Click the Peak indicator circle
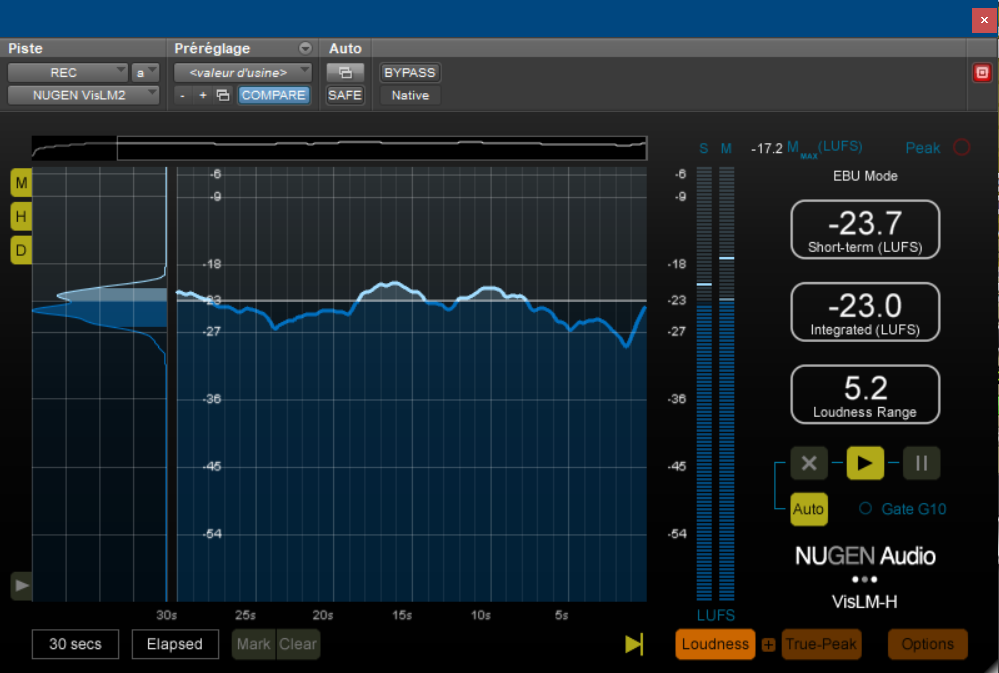Viewport: 999px width, 673px height. point(961,147)
